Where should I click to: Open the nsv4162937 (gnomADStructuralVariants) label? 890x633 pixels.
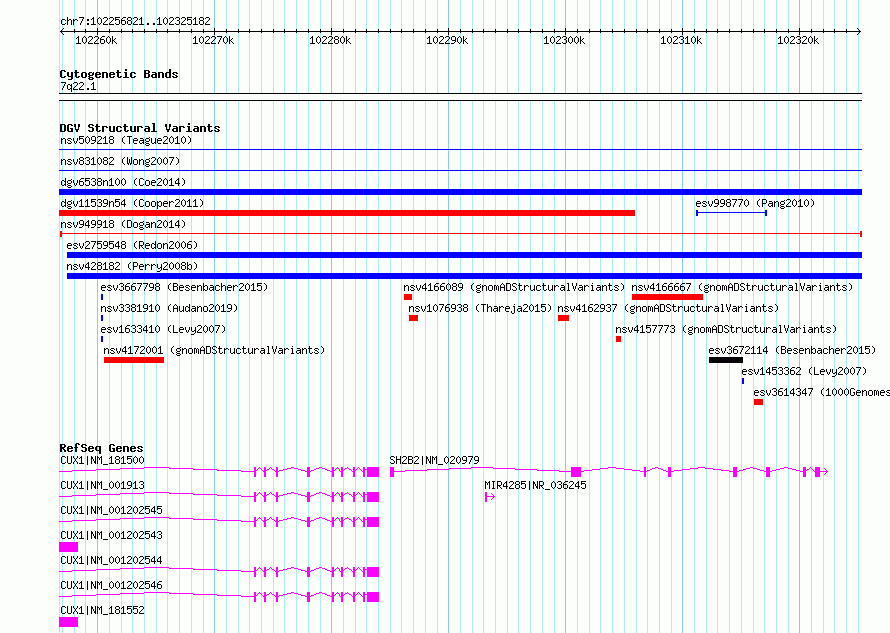(668, 308)
